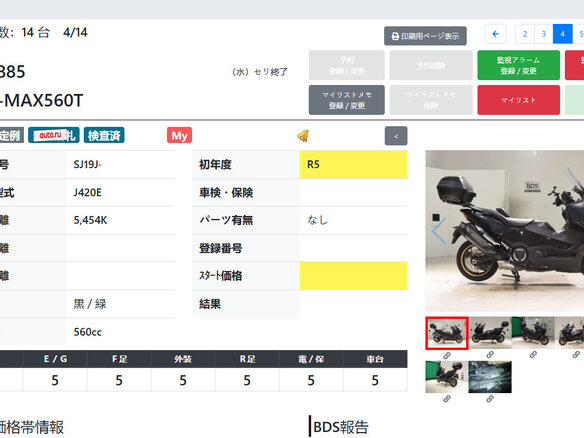Select the fifth thumbnail in second row
The width and height of the screenshot is (584, 438).
[x=447, y=377]
